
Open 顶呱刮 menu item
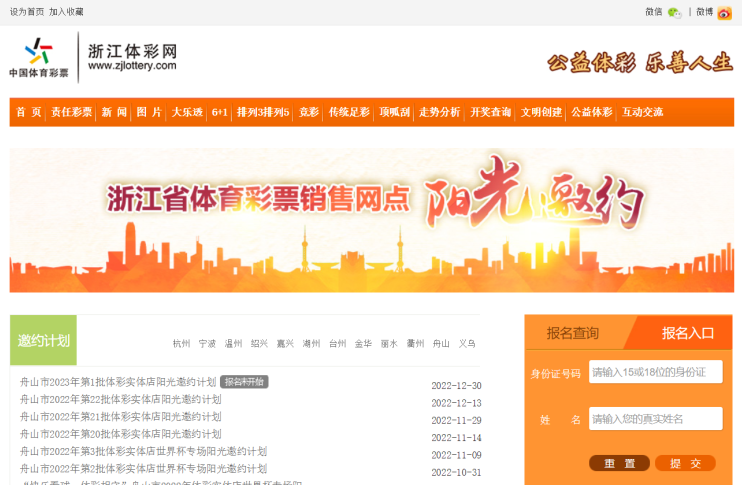[x=394, y=112]
